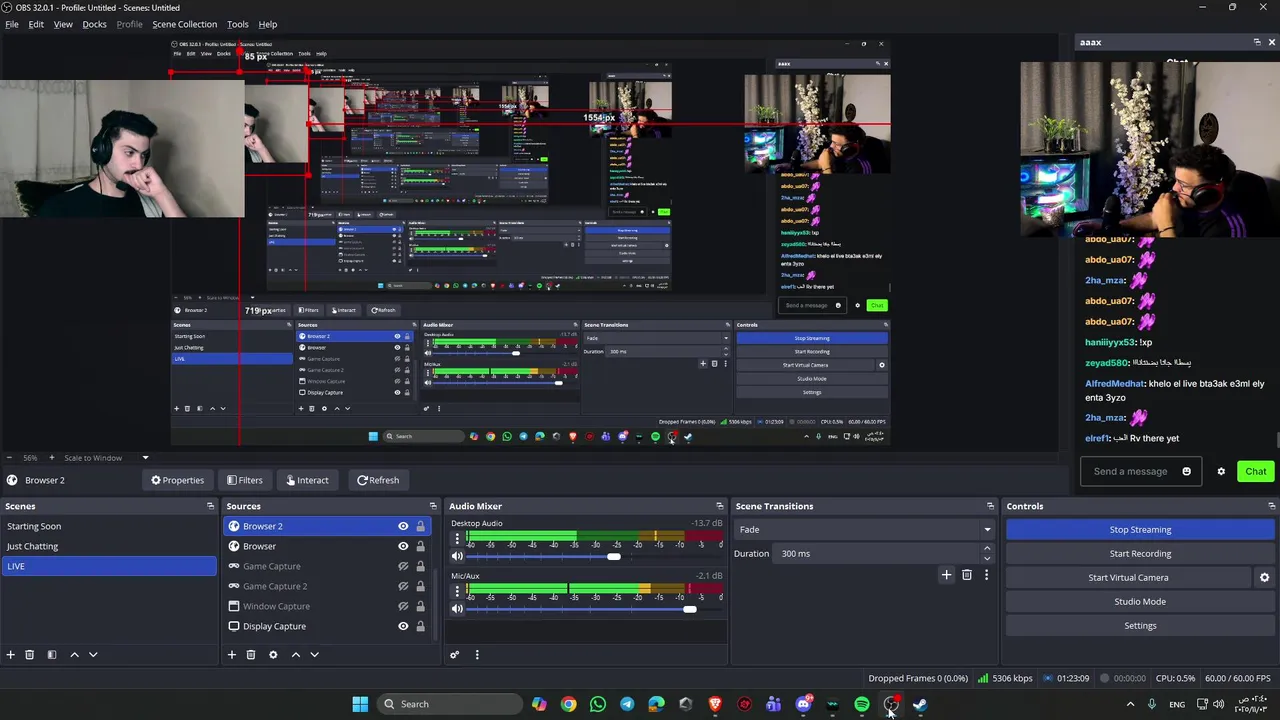This screenshot has height=720, width=1280.
Task: Click Start Recording
Action: [x=1140, y=553]
